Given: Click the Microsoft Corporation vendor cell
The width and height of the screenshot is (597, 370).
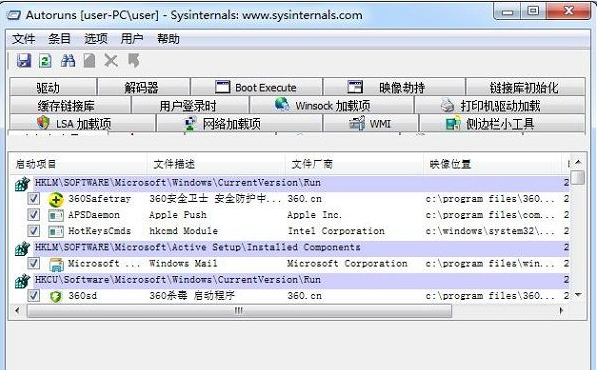Looking at the screenshot, I should point(347,264).
